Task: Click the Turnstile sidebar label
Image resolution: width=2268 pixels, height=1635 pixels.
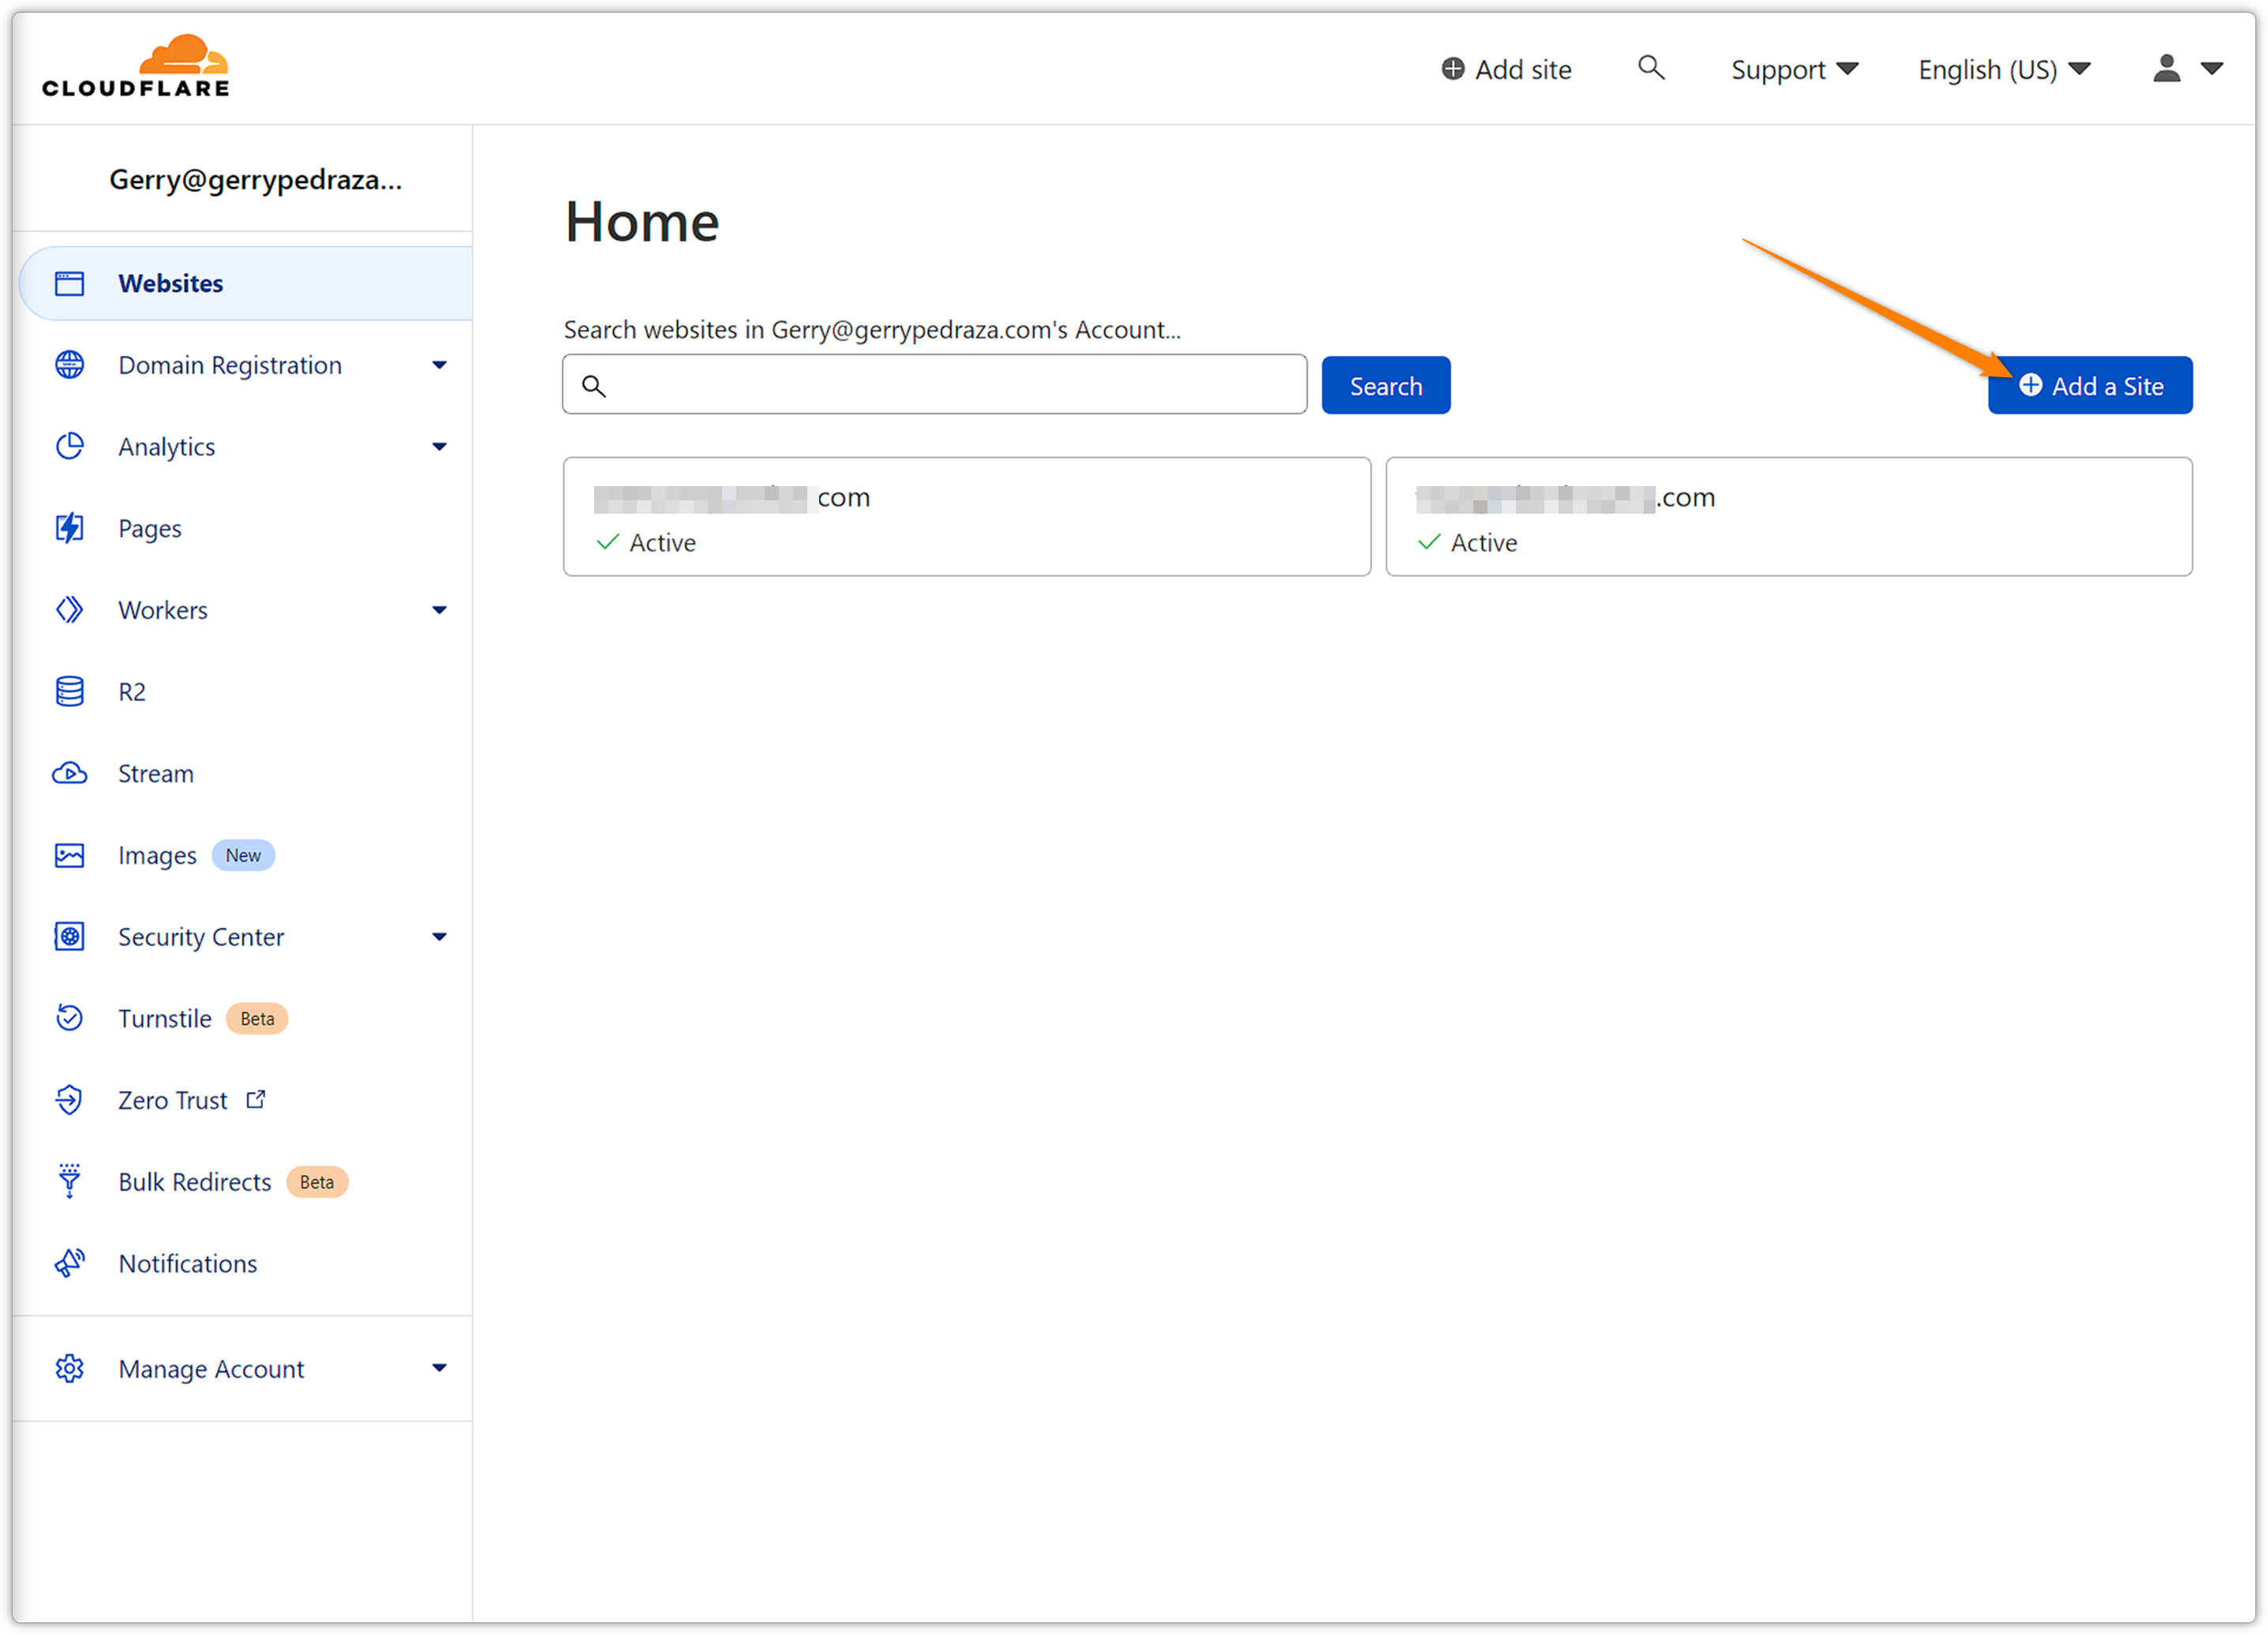Action: (164, 1018)
